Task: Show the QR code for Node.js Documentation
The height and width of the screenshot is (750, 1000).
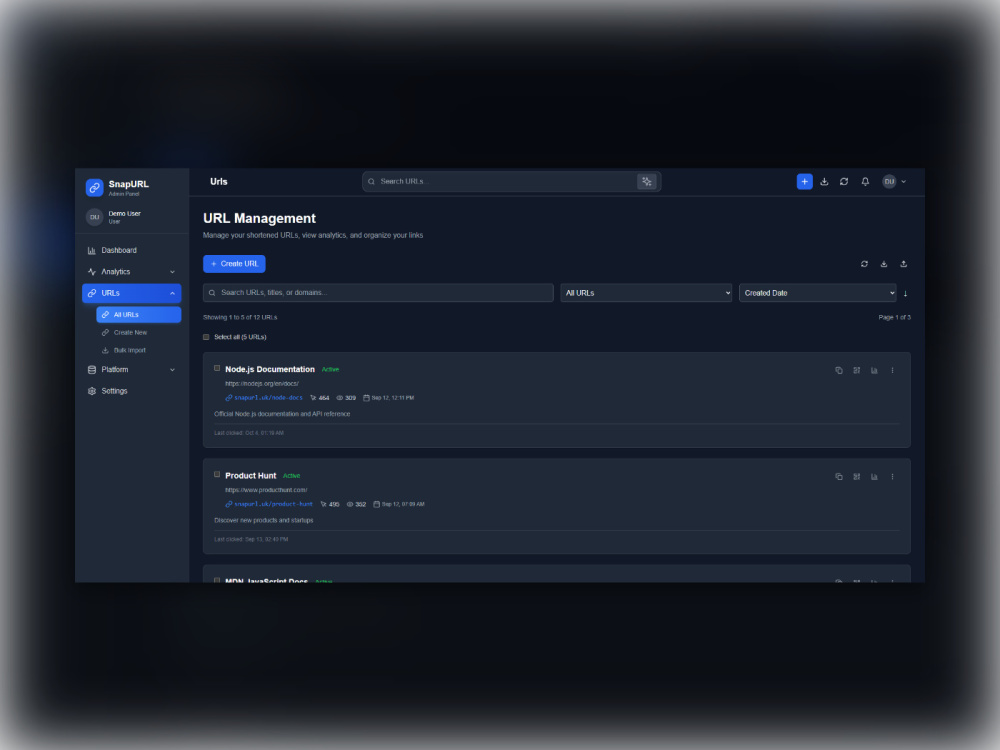Action: pos(857,371)
